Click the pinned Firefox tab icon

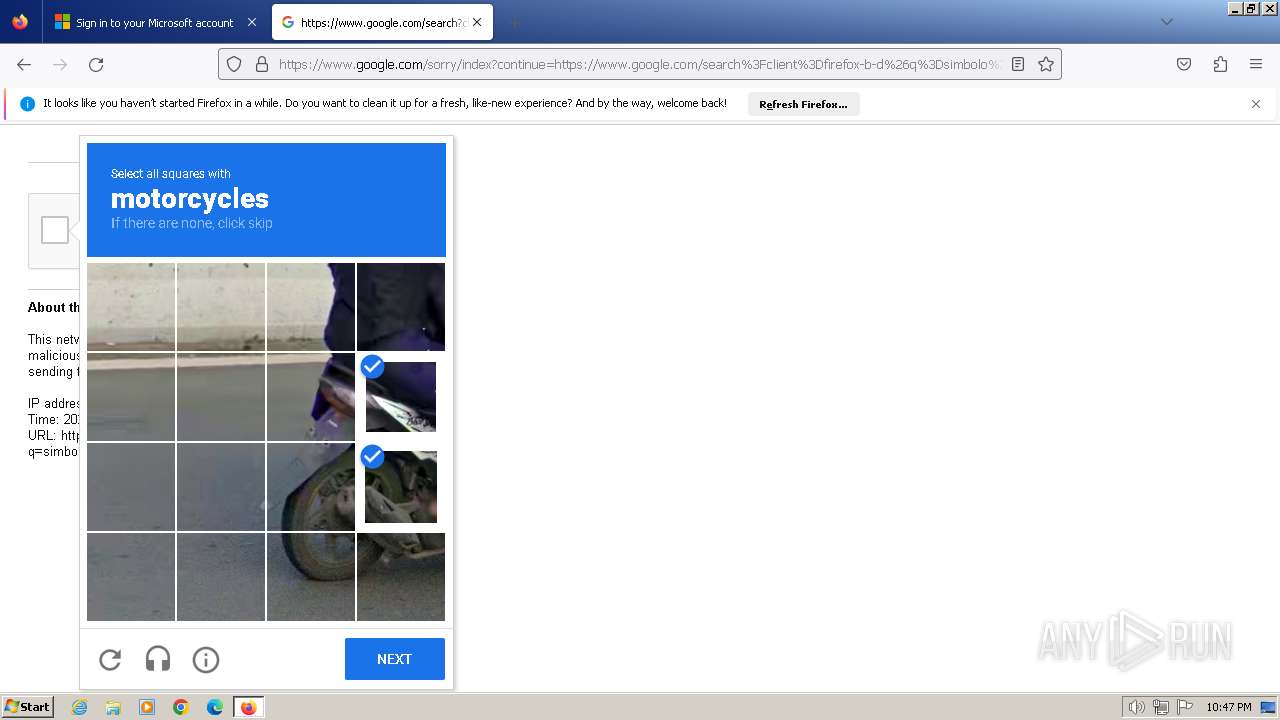(x=20, y=22)
